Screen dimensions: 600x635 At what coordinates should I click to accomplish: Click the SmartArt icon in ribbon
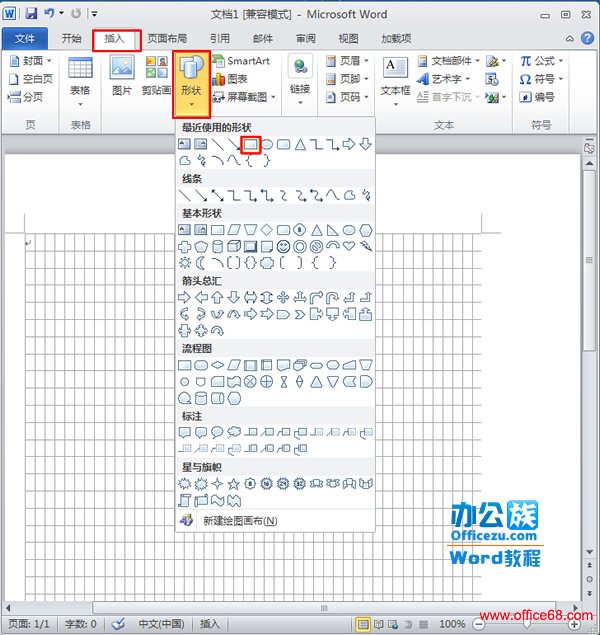241,61
